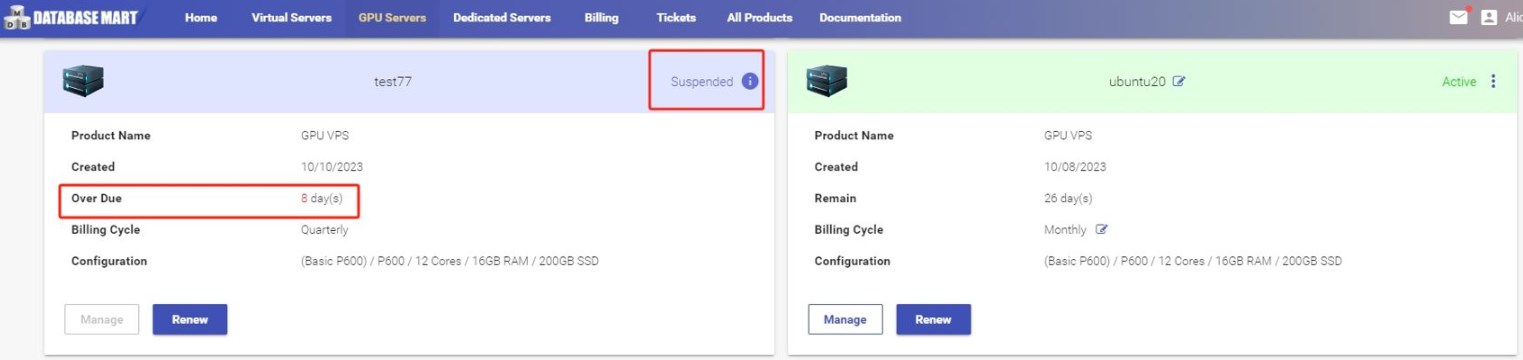Click test77's GPU VPS product name
This screenshot has height=360, width=1523.
(325, 135)
